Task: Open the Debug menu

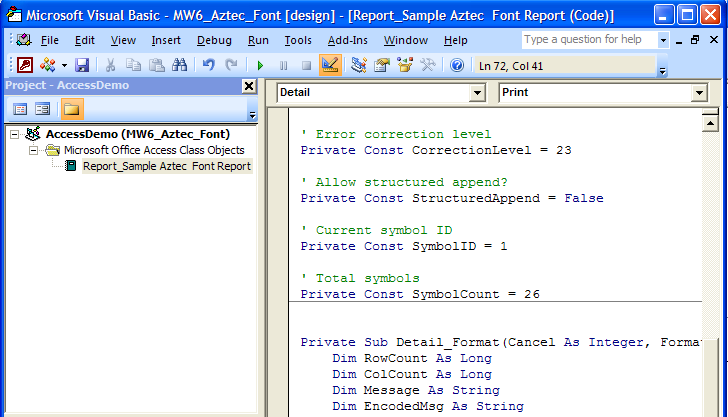Action: [214, 40]
